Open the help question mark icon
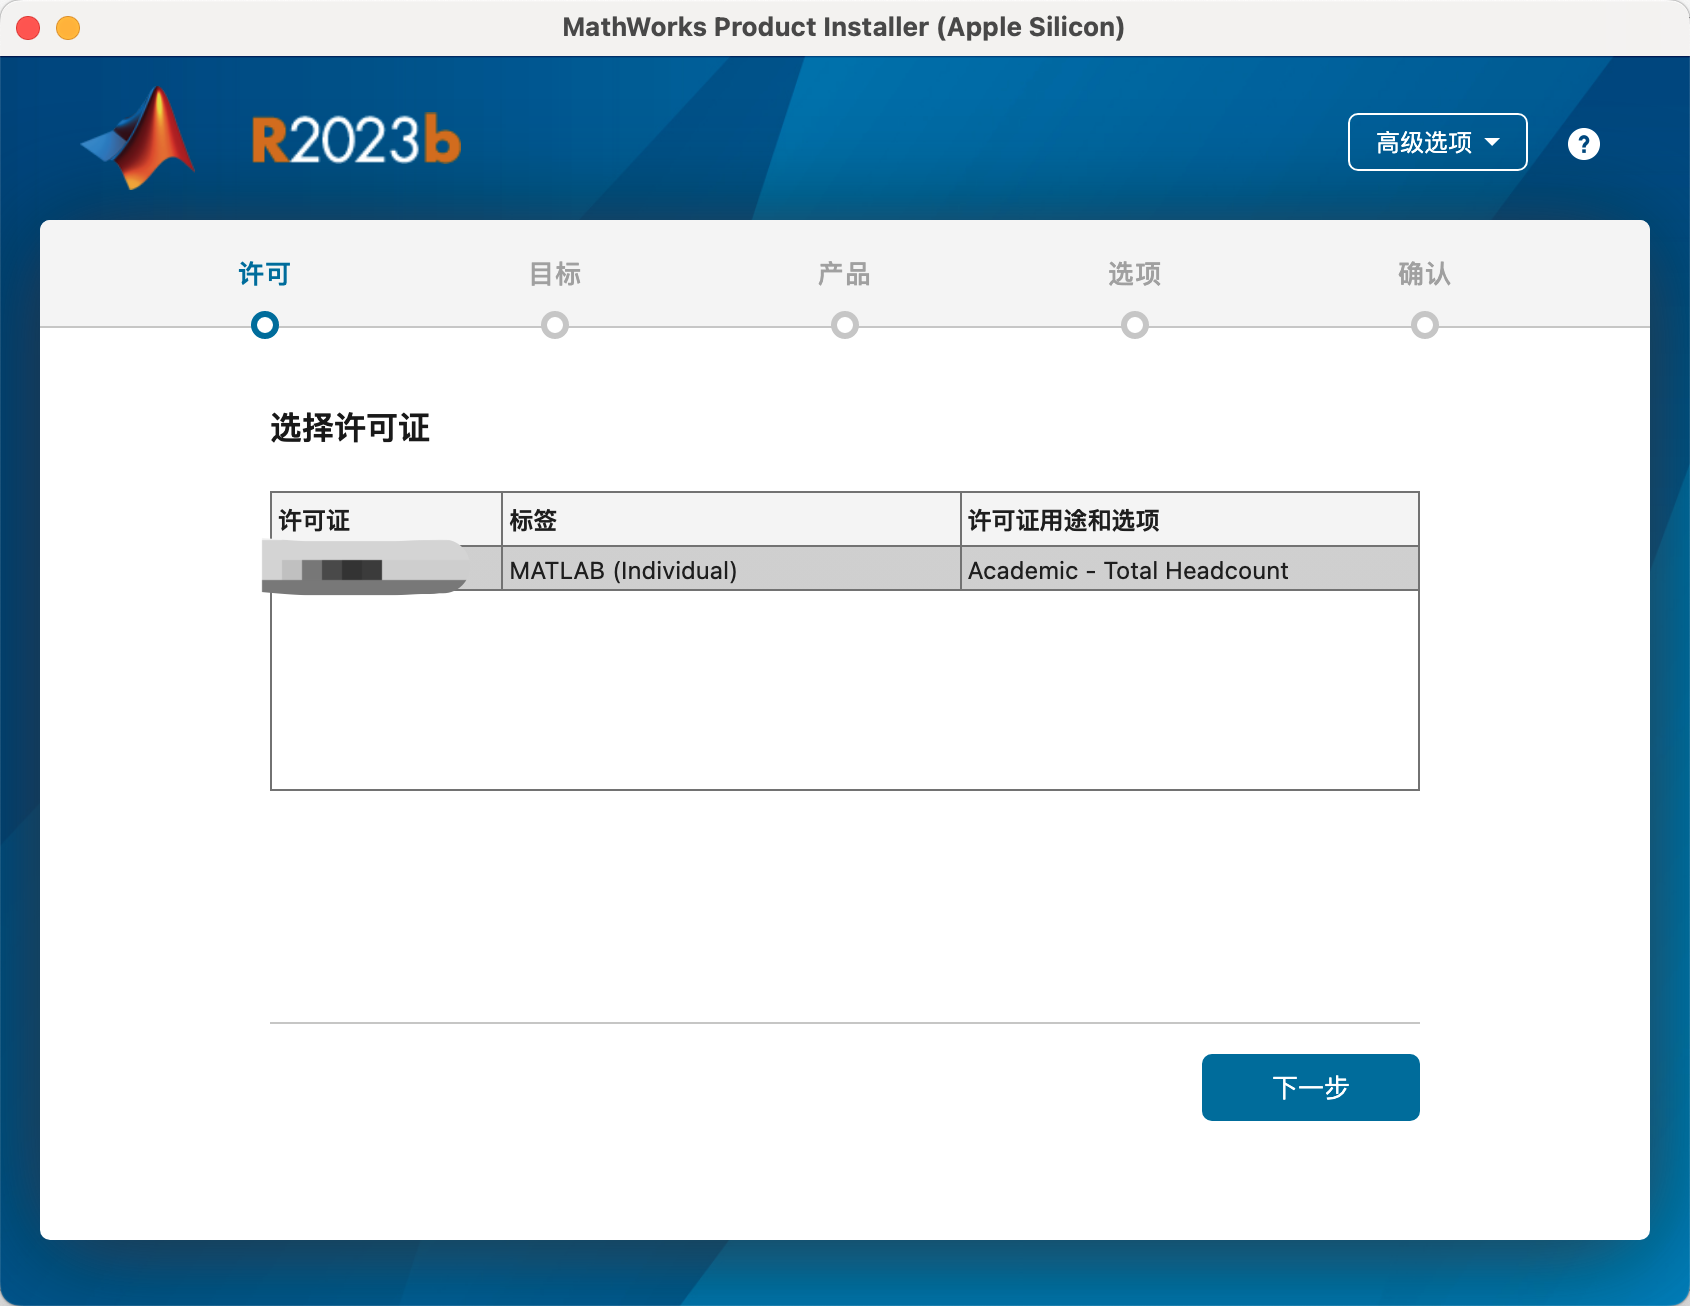The image size is (1690, 1306). (x=1583, y=144)
